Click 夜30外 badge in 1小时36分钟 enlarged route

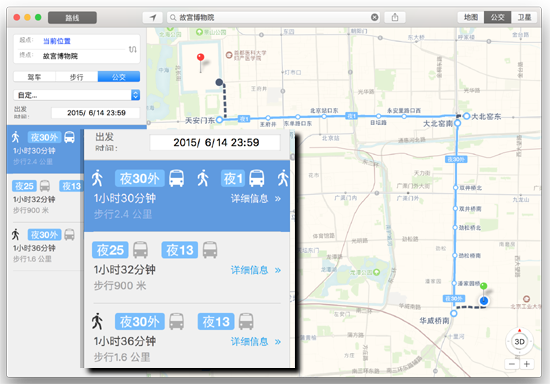[x=140, y=322]
